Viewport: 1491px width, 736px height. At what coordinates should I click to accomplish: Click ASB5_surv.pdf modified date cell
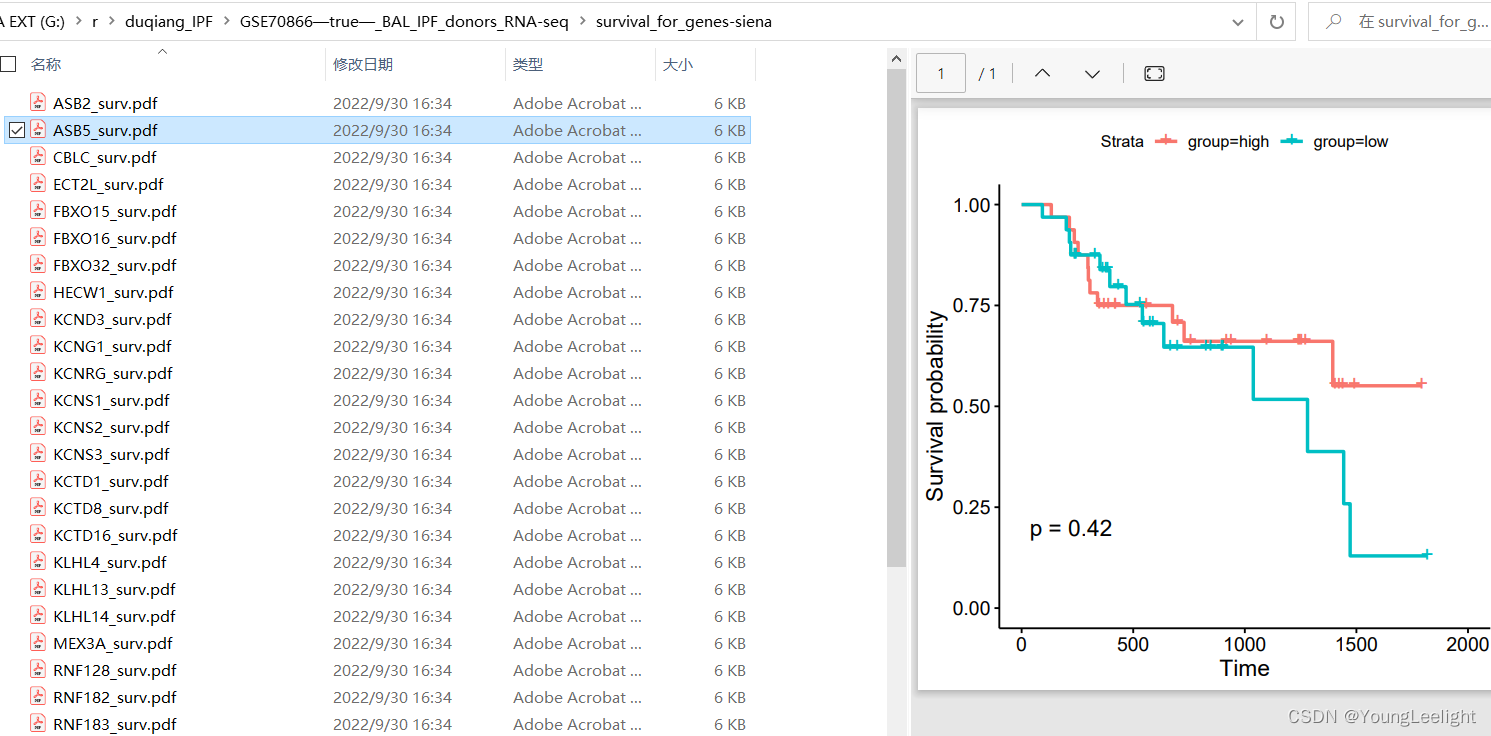point(392,130)
